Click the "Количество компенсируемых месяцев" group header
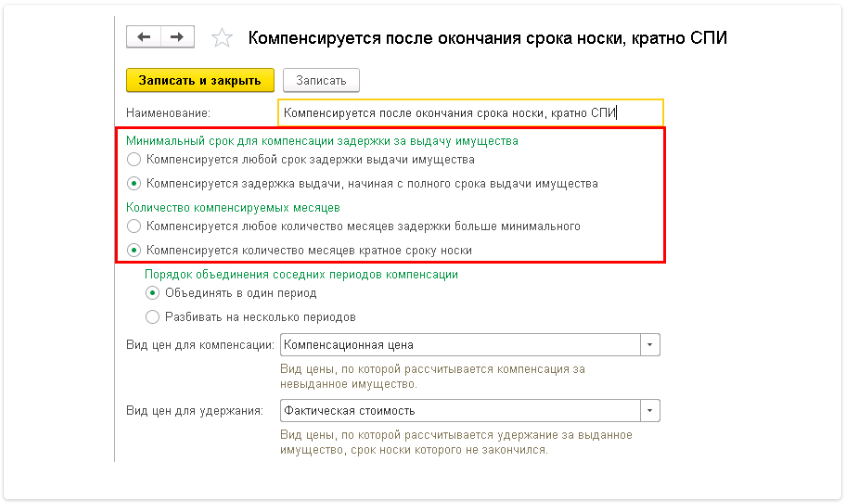The height and width of the screenshot is (504, 845). [x=233, y=208]
